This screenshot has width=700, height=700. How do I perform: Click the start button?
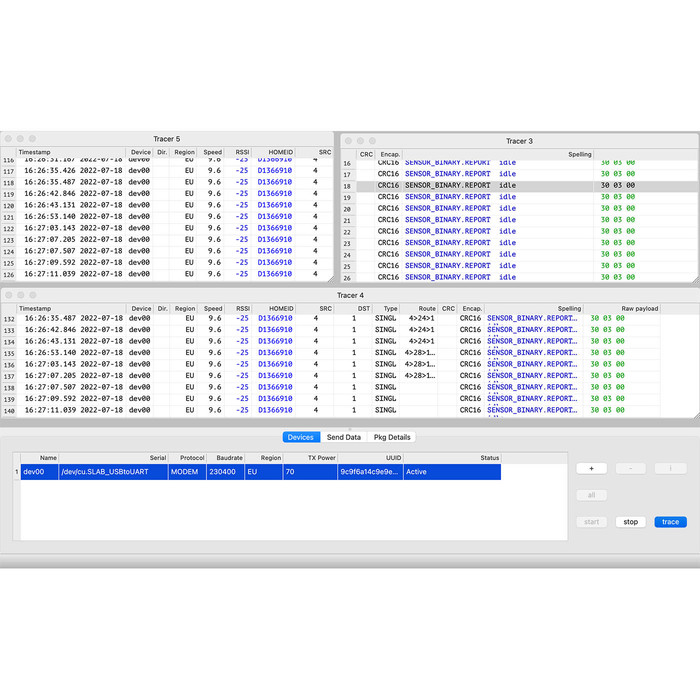click(x=591, y=522)
